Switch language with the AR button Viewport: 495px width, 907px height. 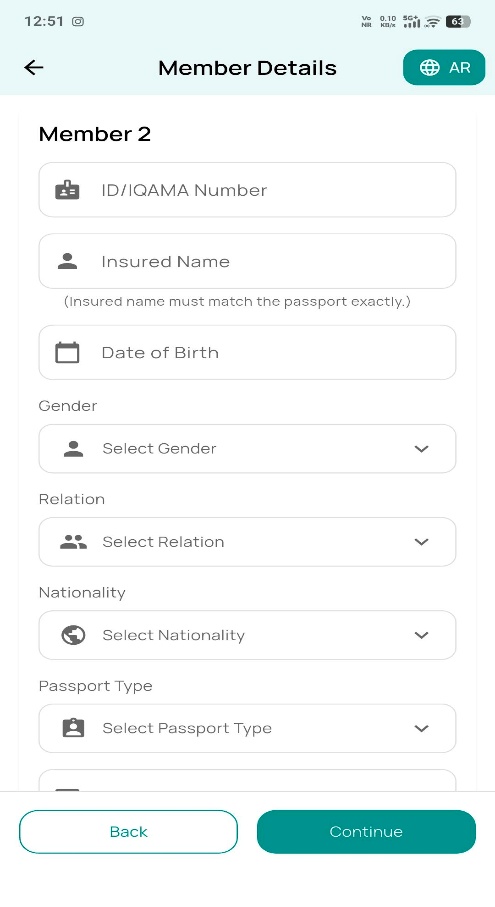coord(444,68)
